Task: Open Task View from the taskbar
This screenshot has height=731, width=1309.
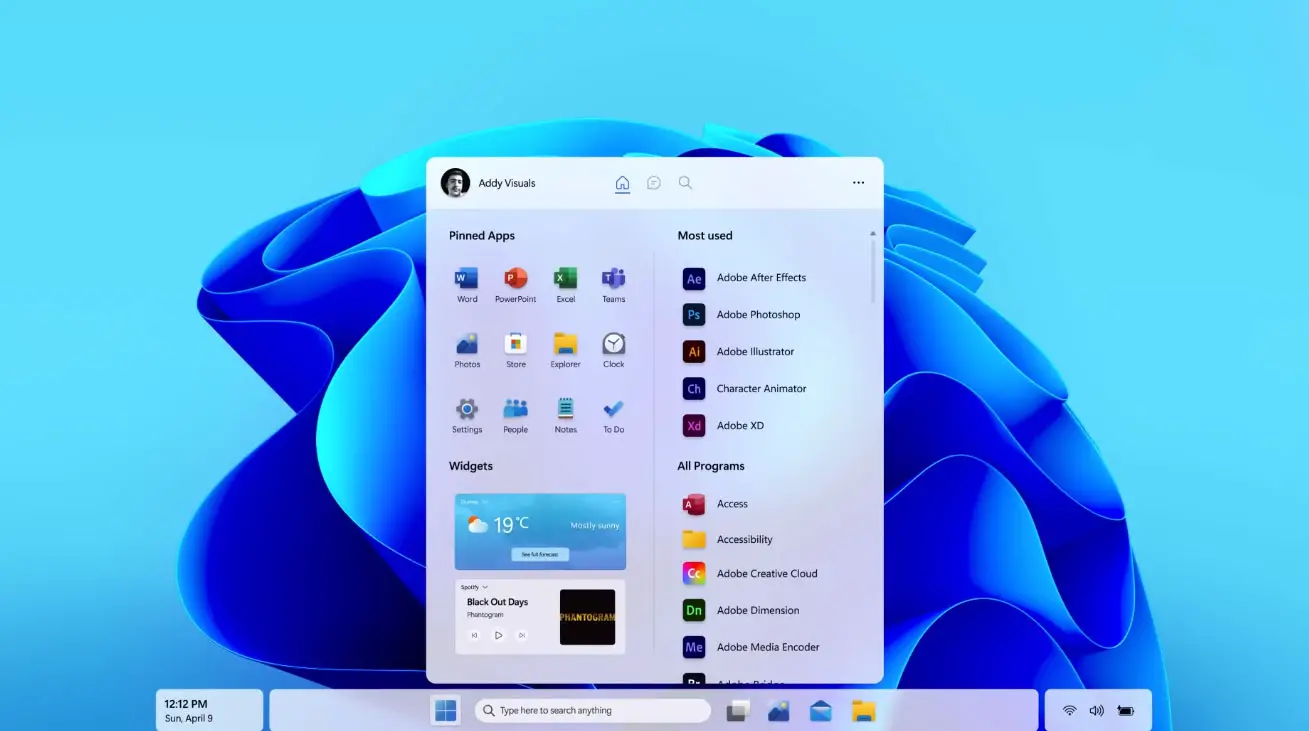Action: (x=738, y=710)
